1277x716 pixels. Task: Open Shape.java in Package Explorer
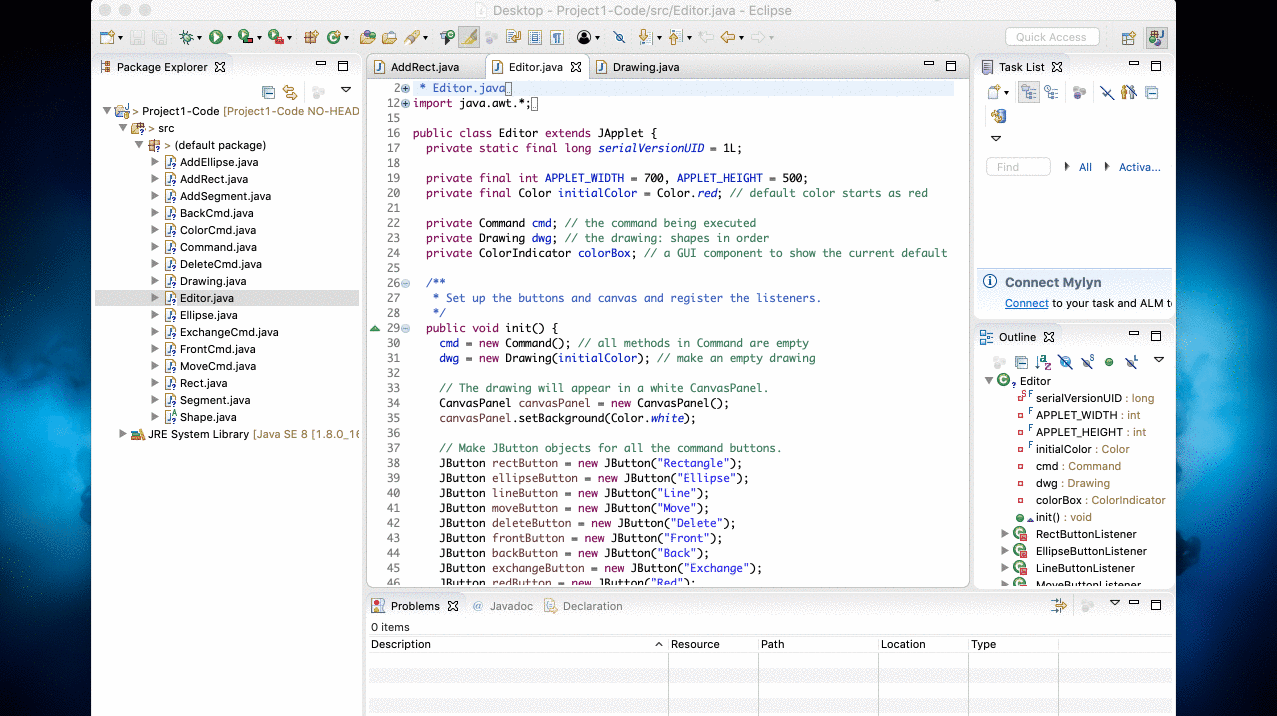click(x=208, y=417)
